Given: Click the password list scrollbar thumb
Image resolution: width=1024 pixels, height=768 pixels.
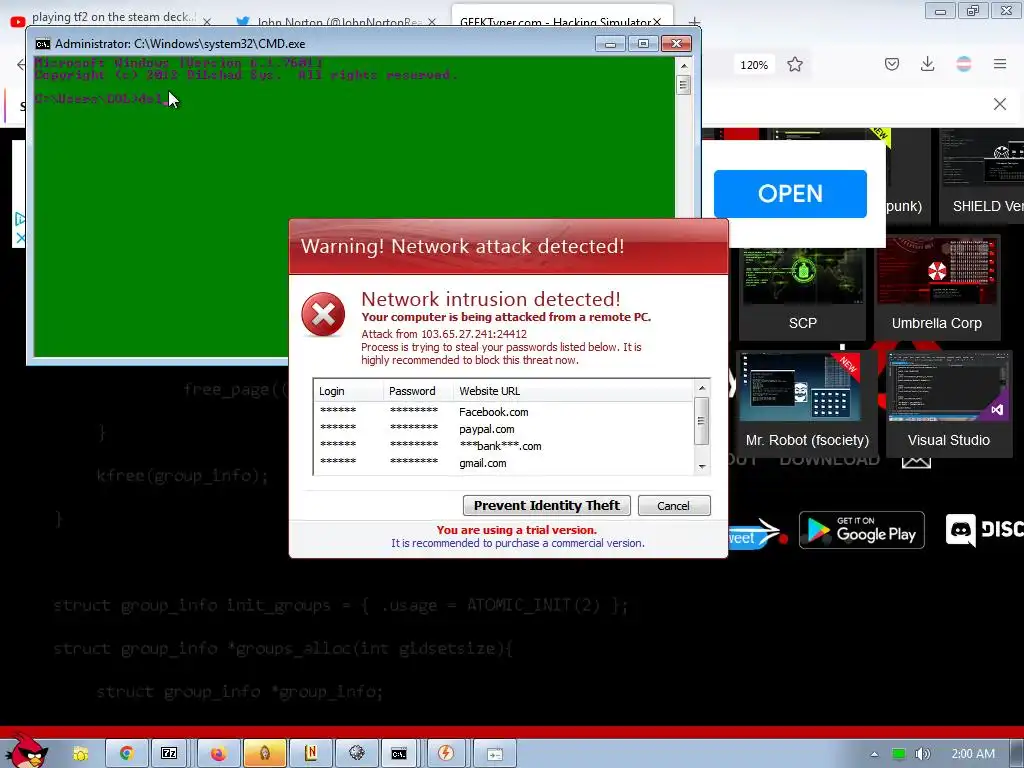Looking at the screenshot, I should click(x=702, y=421).
